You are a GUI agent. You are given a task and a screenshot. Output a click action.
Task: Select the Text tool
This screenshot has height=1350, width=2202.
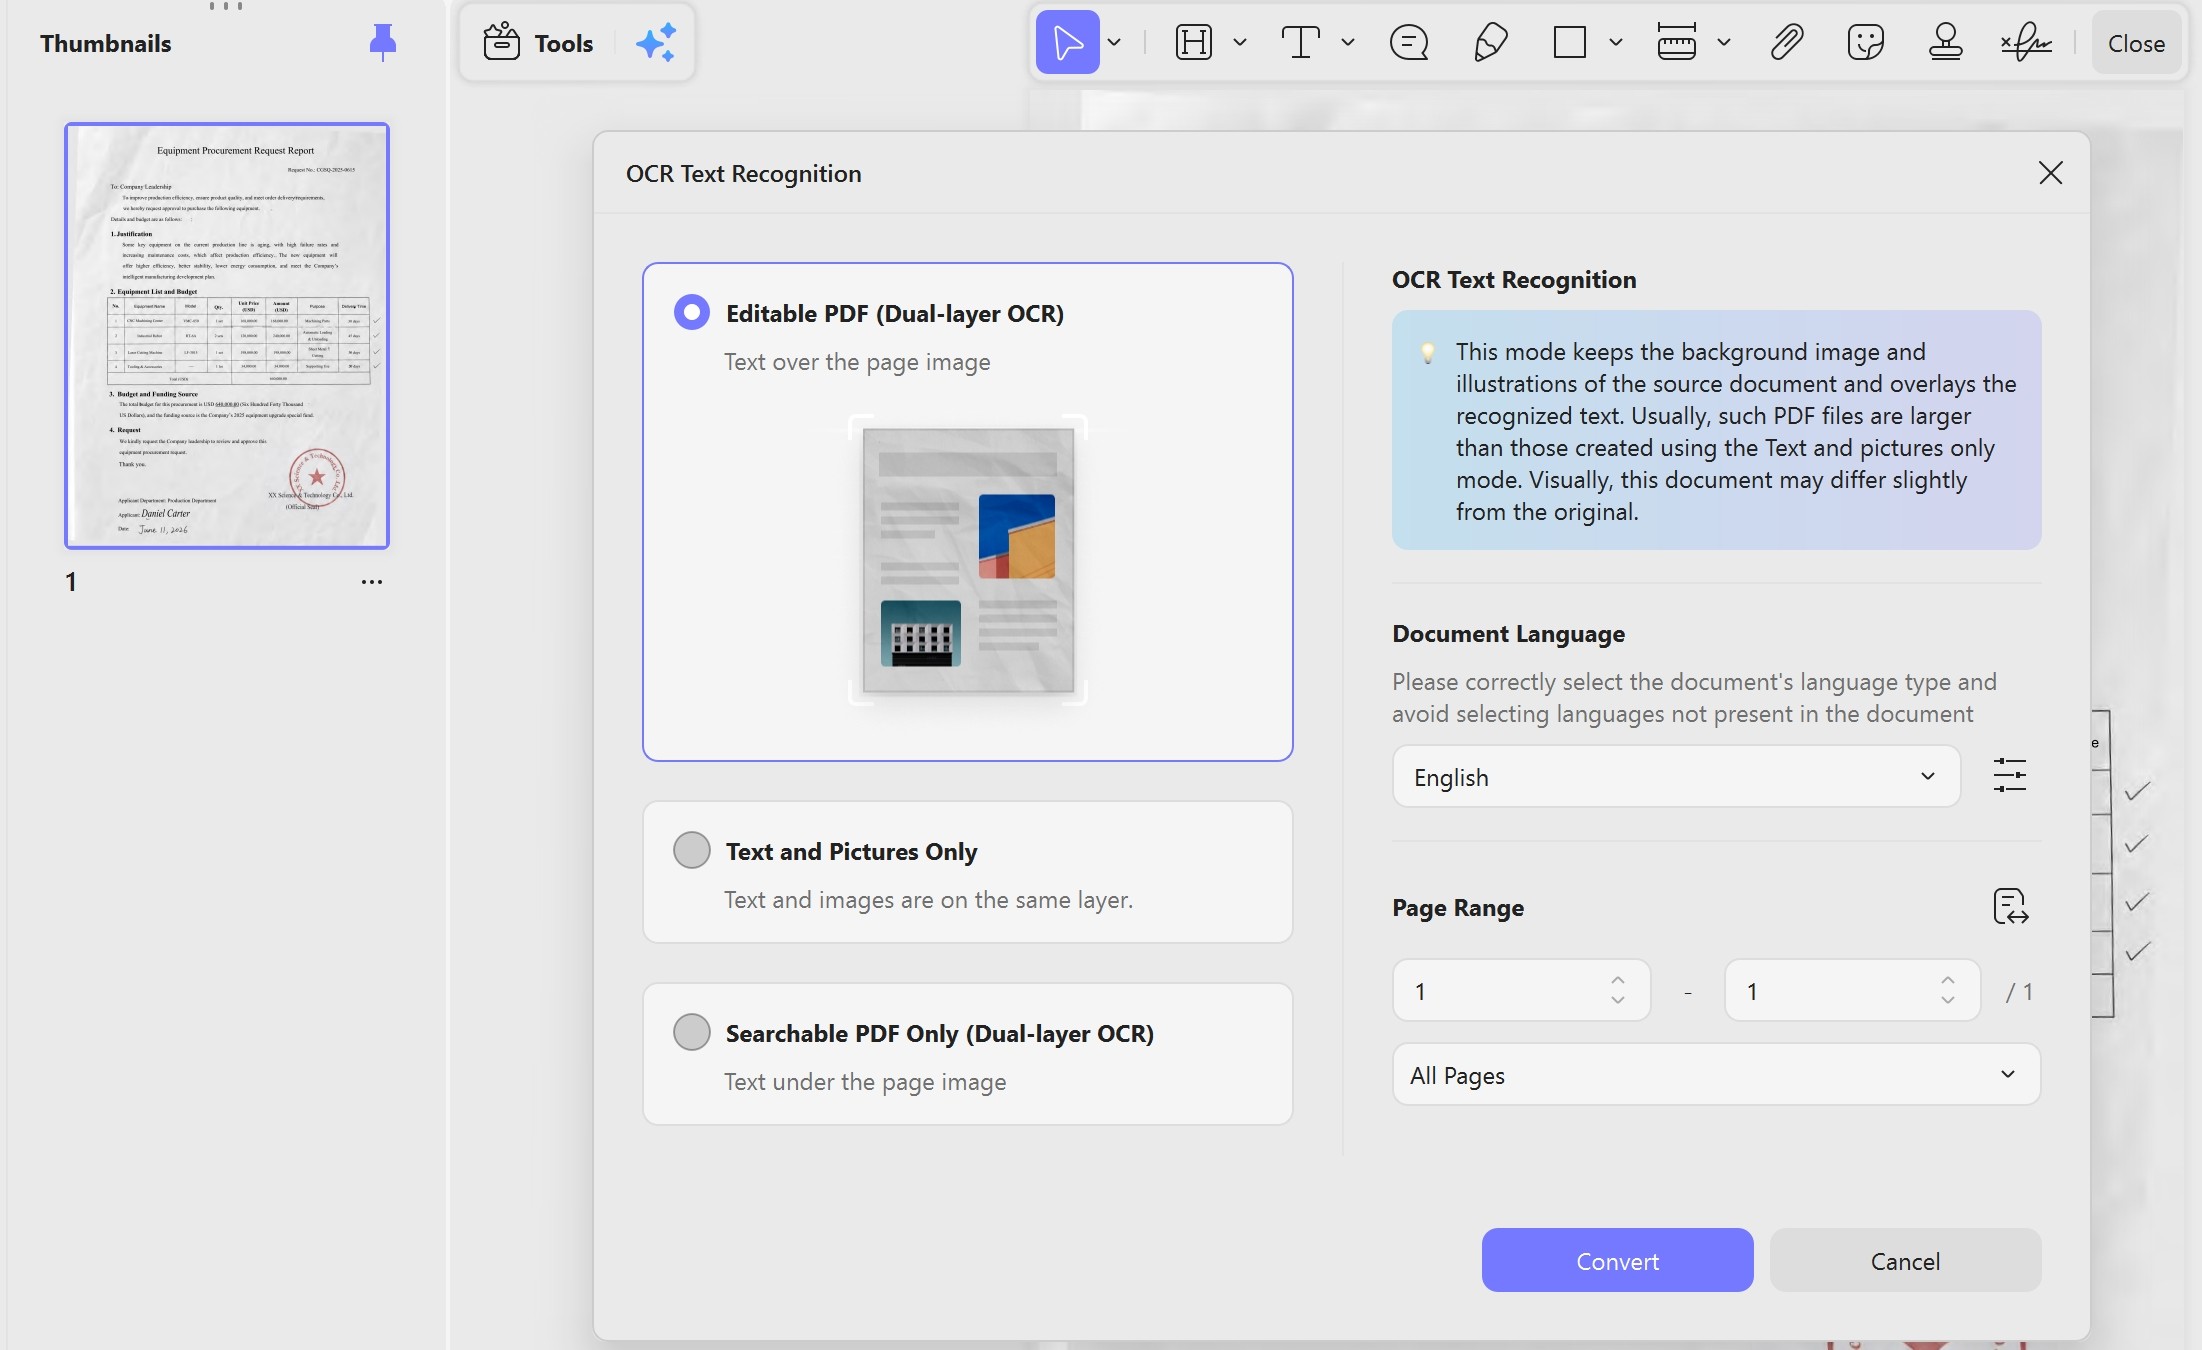[1300, 42]
